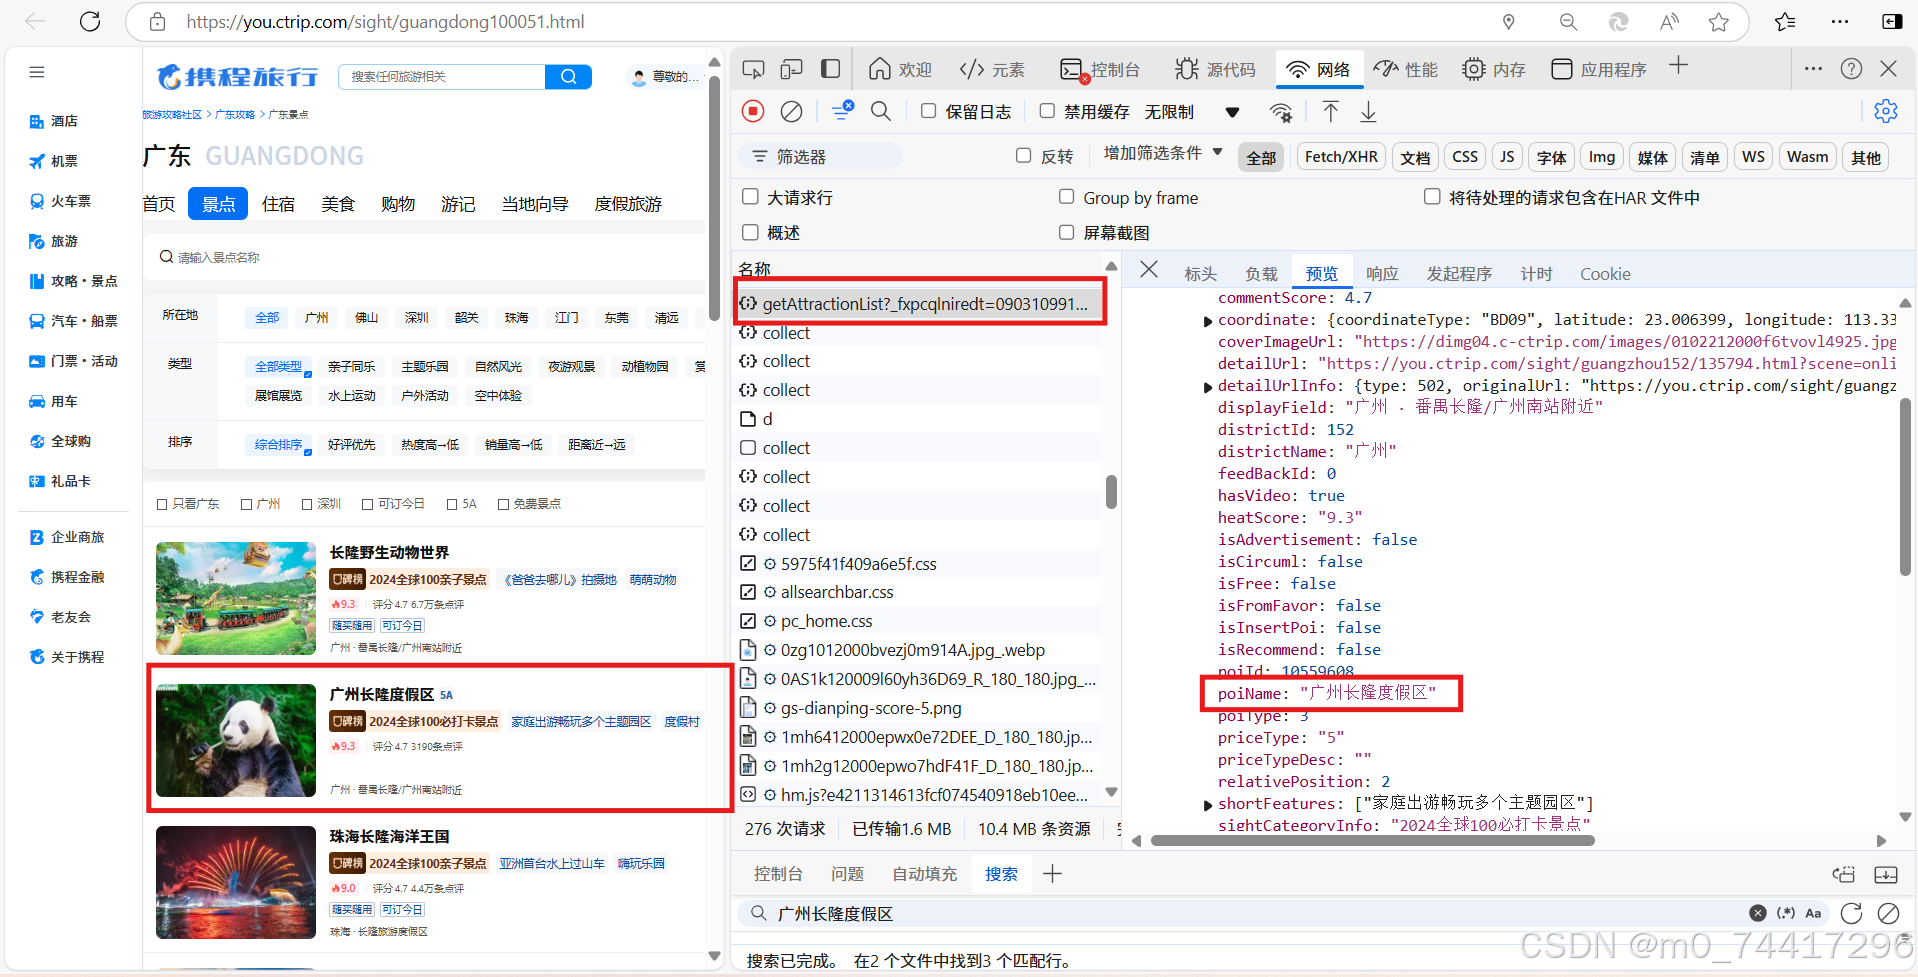The height and width of the screenshot is (977, 1918).
Task: Expand the coordinate object in preview
Action: [x=1207, y=321]
